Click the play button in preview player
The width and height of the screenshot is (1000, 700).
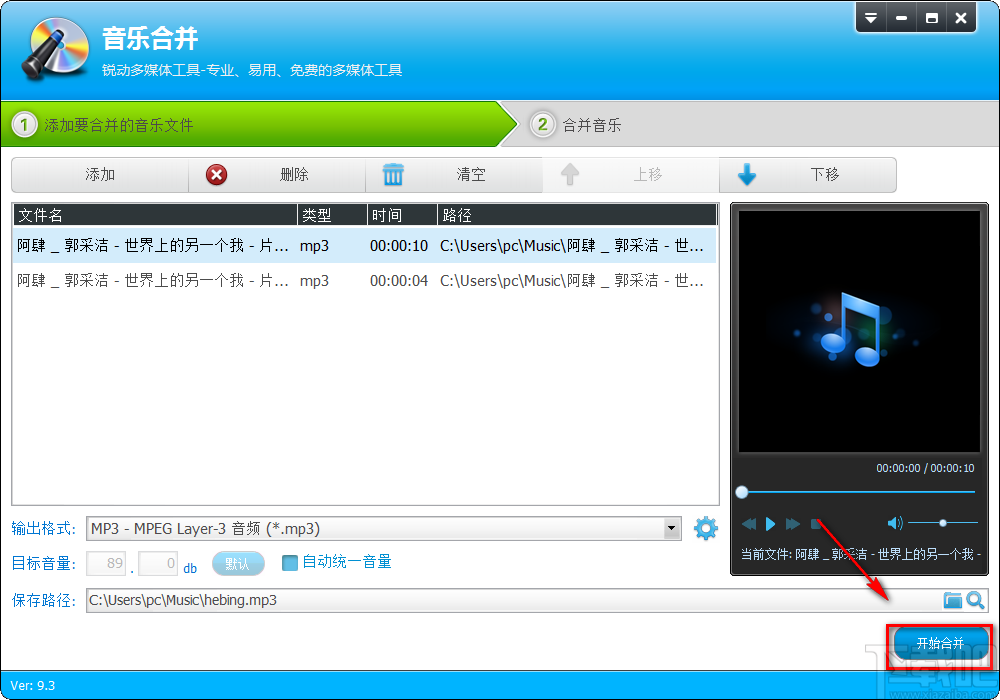770,524
